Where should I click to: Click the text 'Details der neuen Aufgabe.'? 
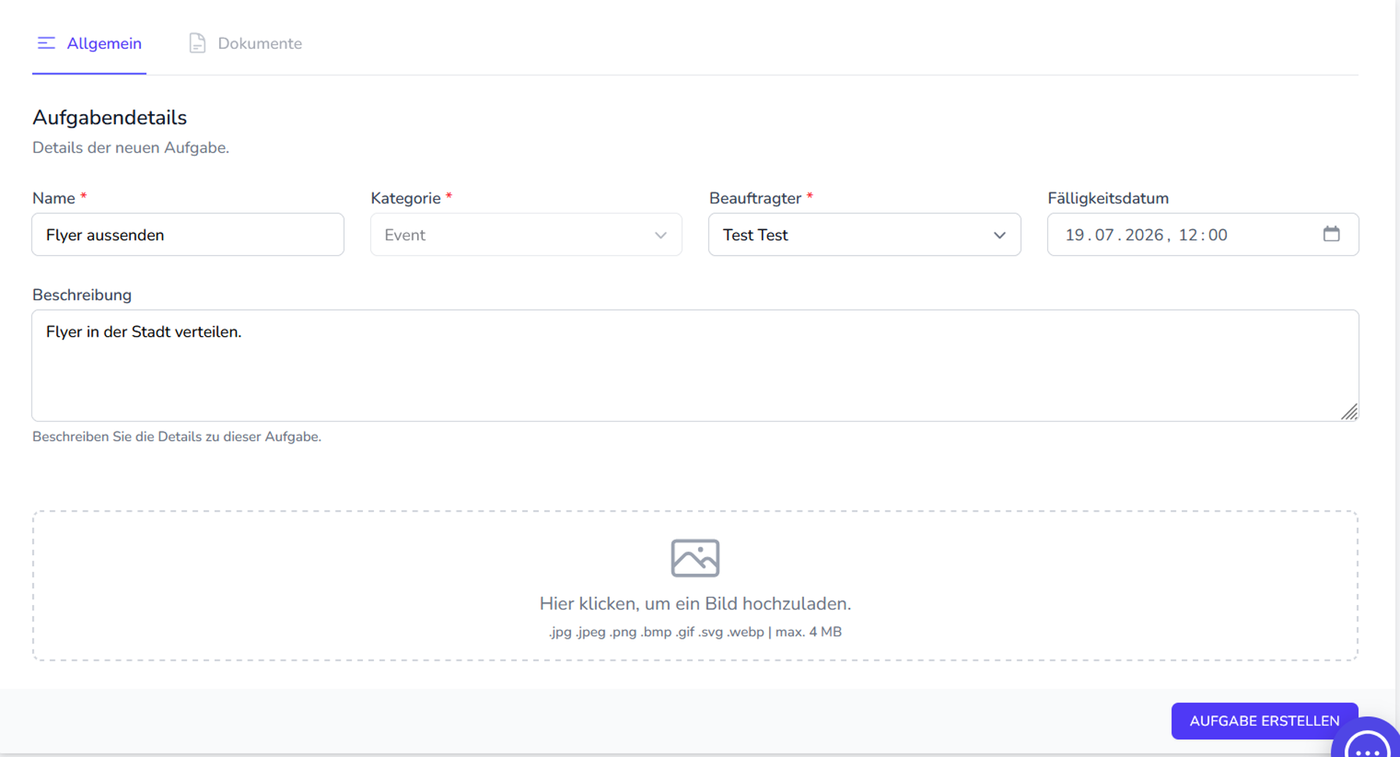pos(131,148)
